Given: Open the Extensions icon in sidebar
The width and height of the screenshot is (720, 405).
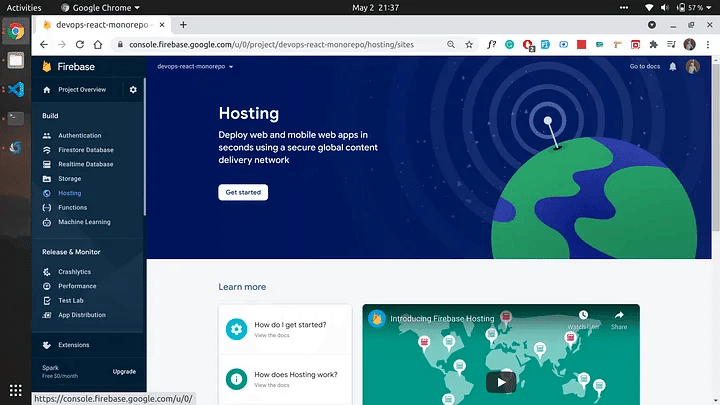Looking at the screenshot, I should (x=47, y=345).
